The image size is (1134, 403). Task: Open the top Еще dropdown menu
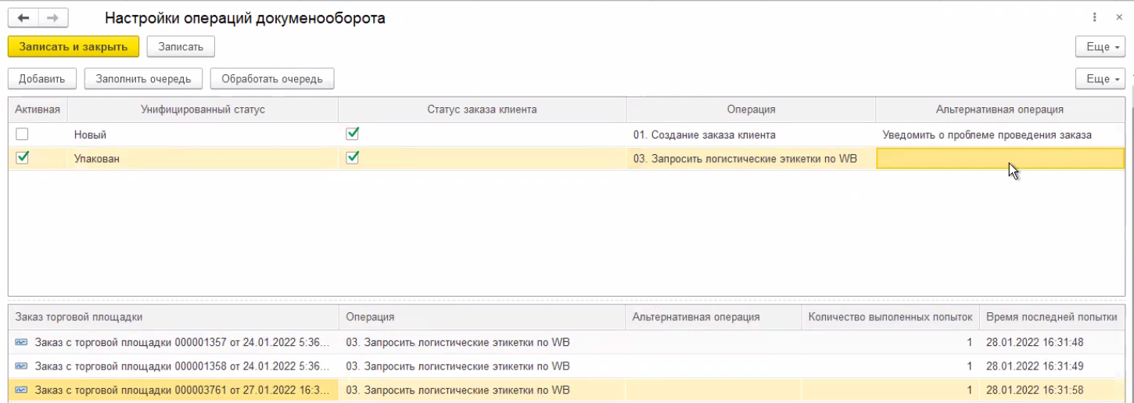pyautogui.click(x=1099, y=47)
